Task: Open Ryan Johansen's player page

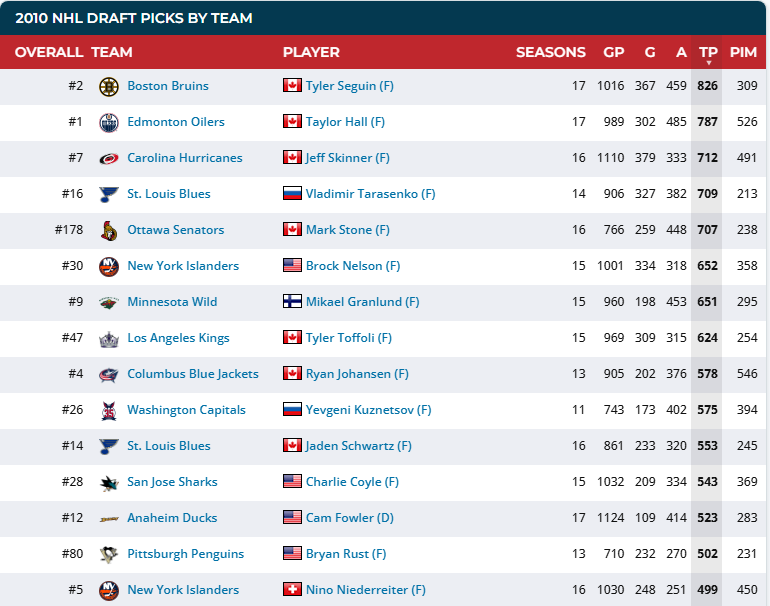Action: (x=357, y=374)
